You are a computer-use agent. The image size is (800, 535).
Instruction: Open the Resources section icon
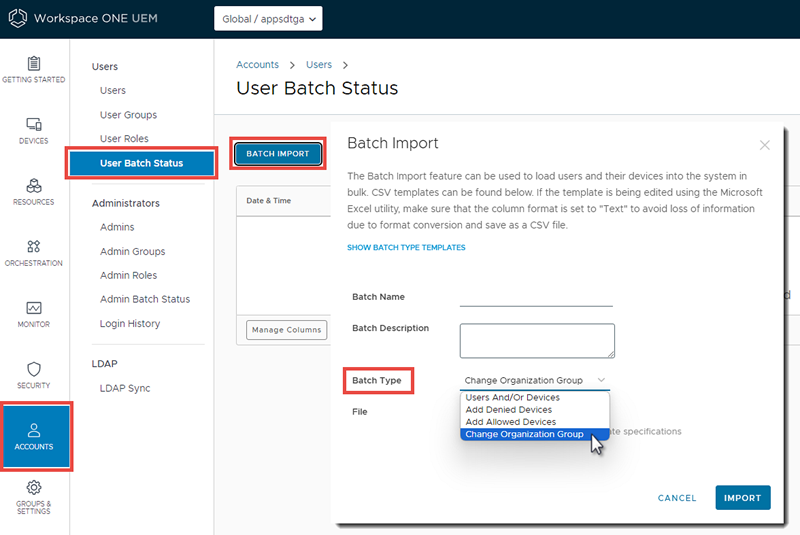coord(34,185)
